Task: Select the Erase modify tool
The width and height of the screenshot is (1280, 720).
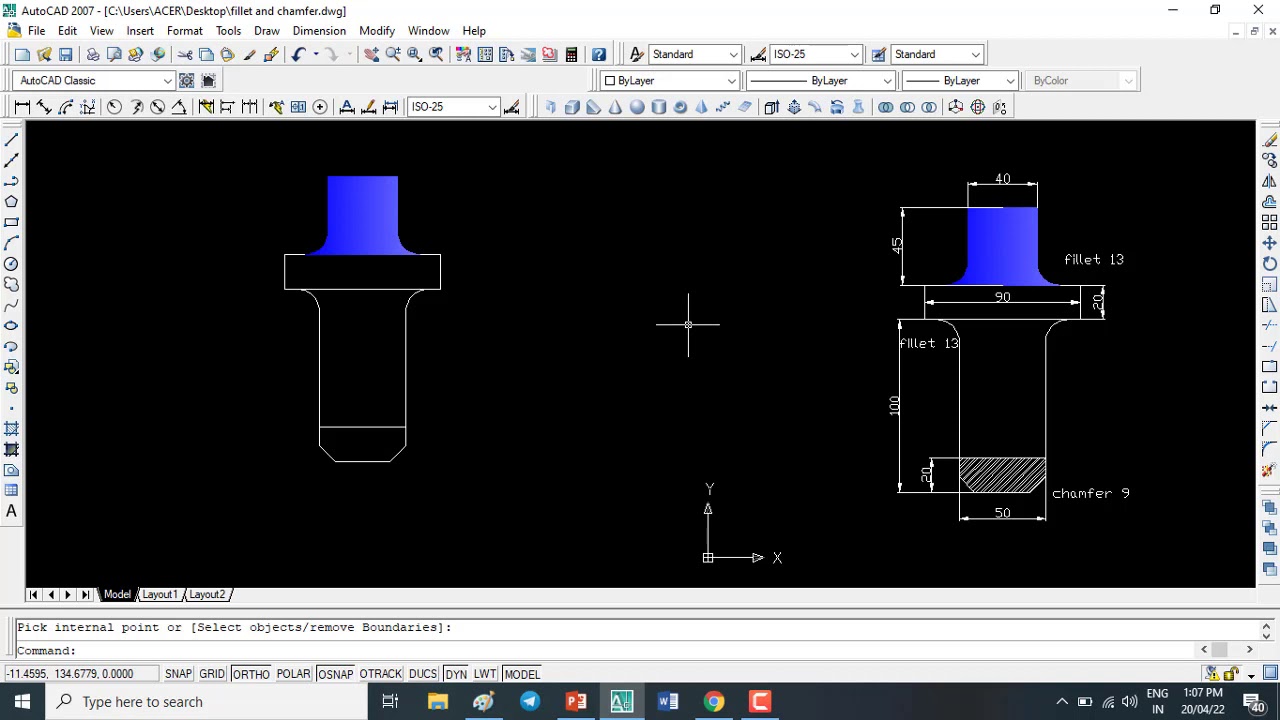Action: point(1269,139)
